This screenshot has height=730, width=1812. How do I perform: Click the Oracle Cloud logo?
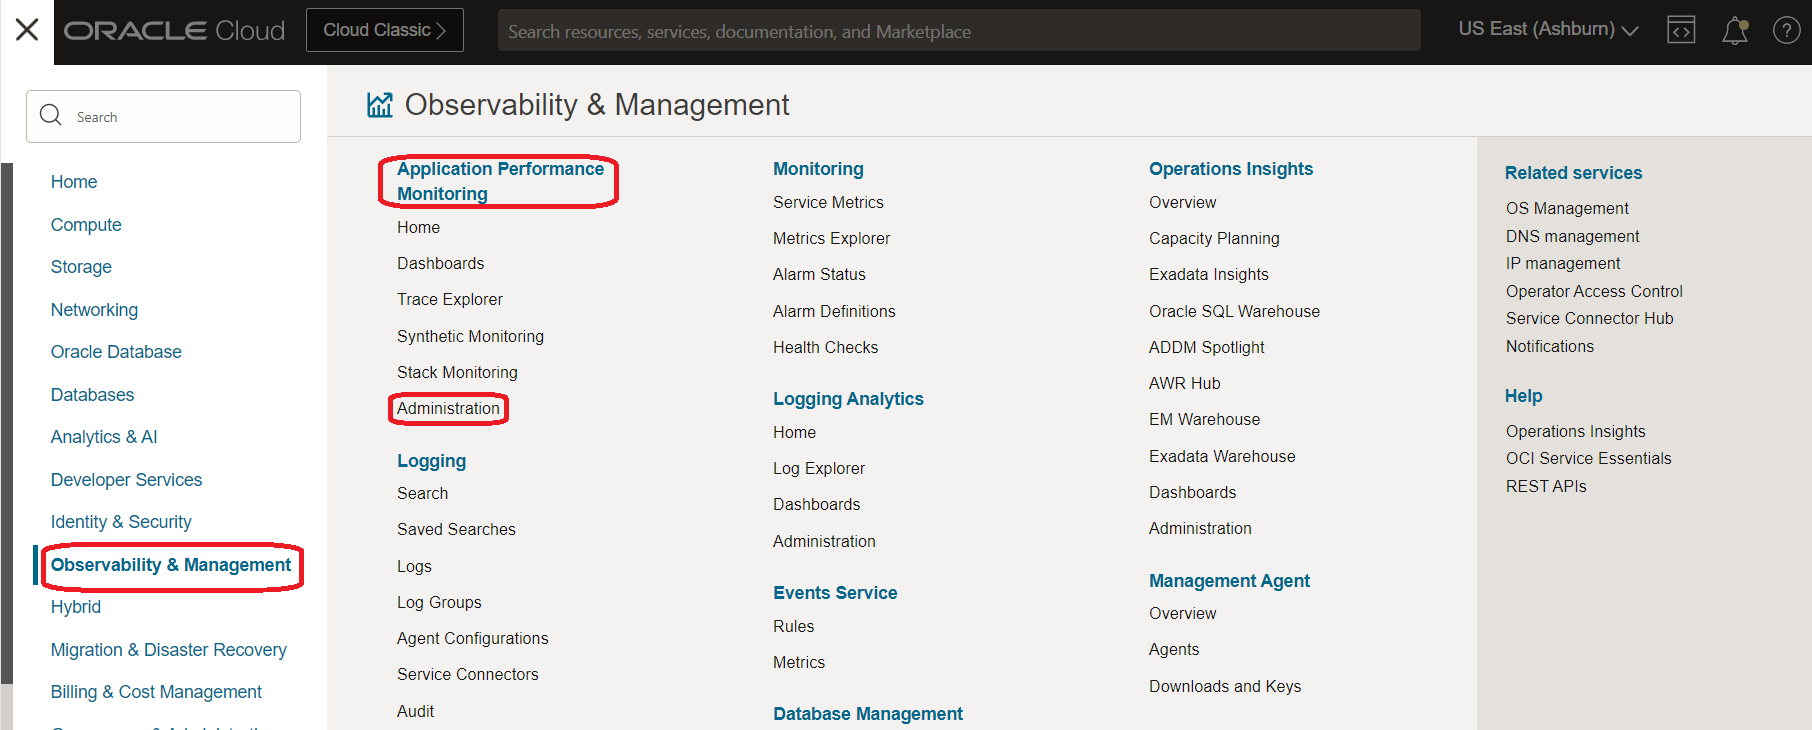pyautogui.click(x=174, y=31)
